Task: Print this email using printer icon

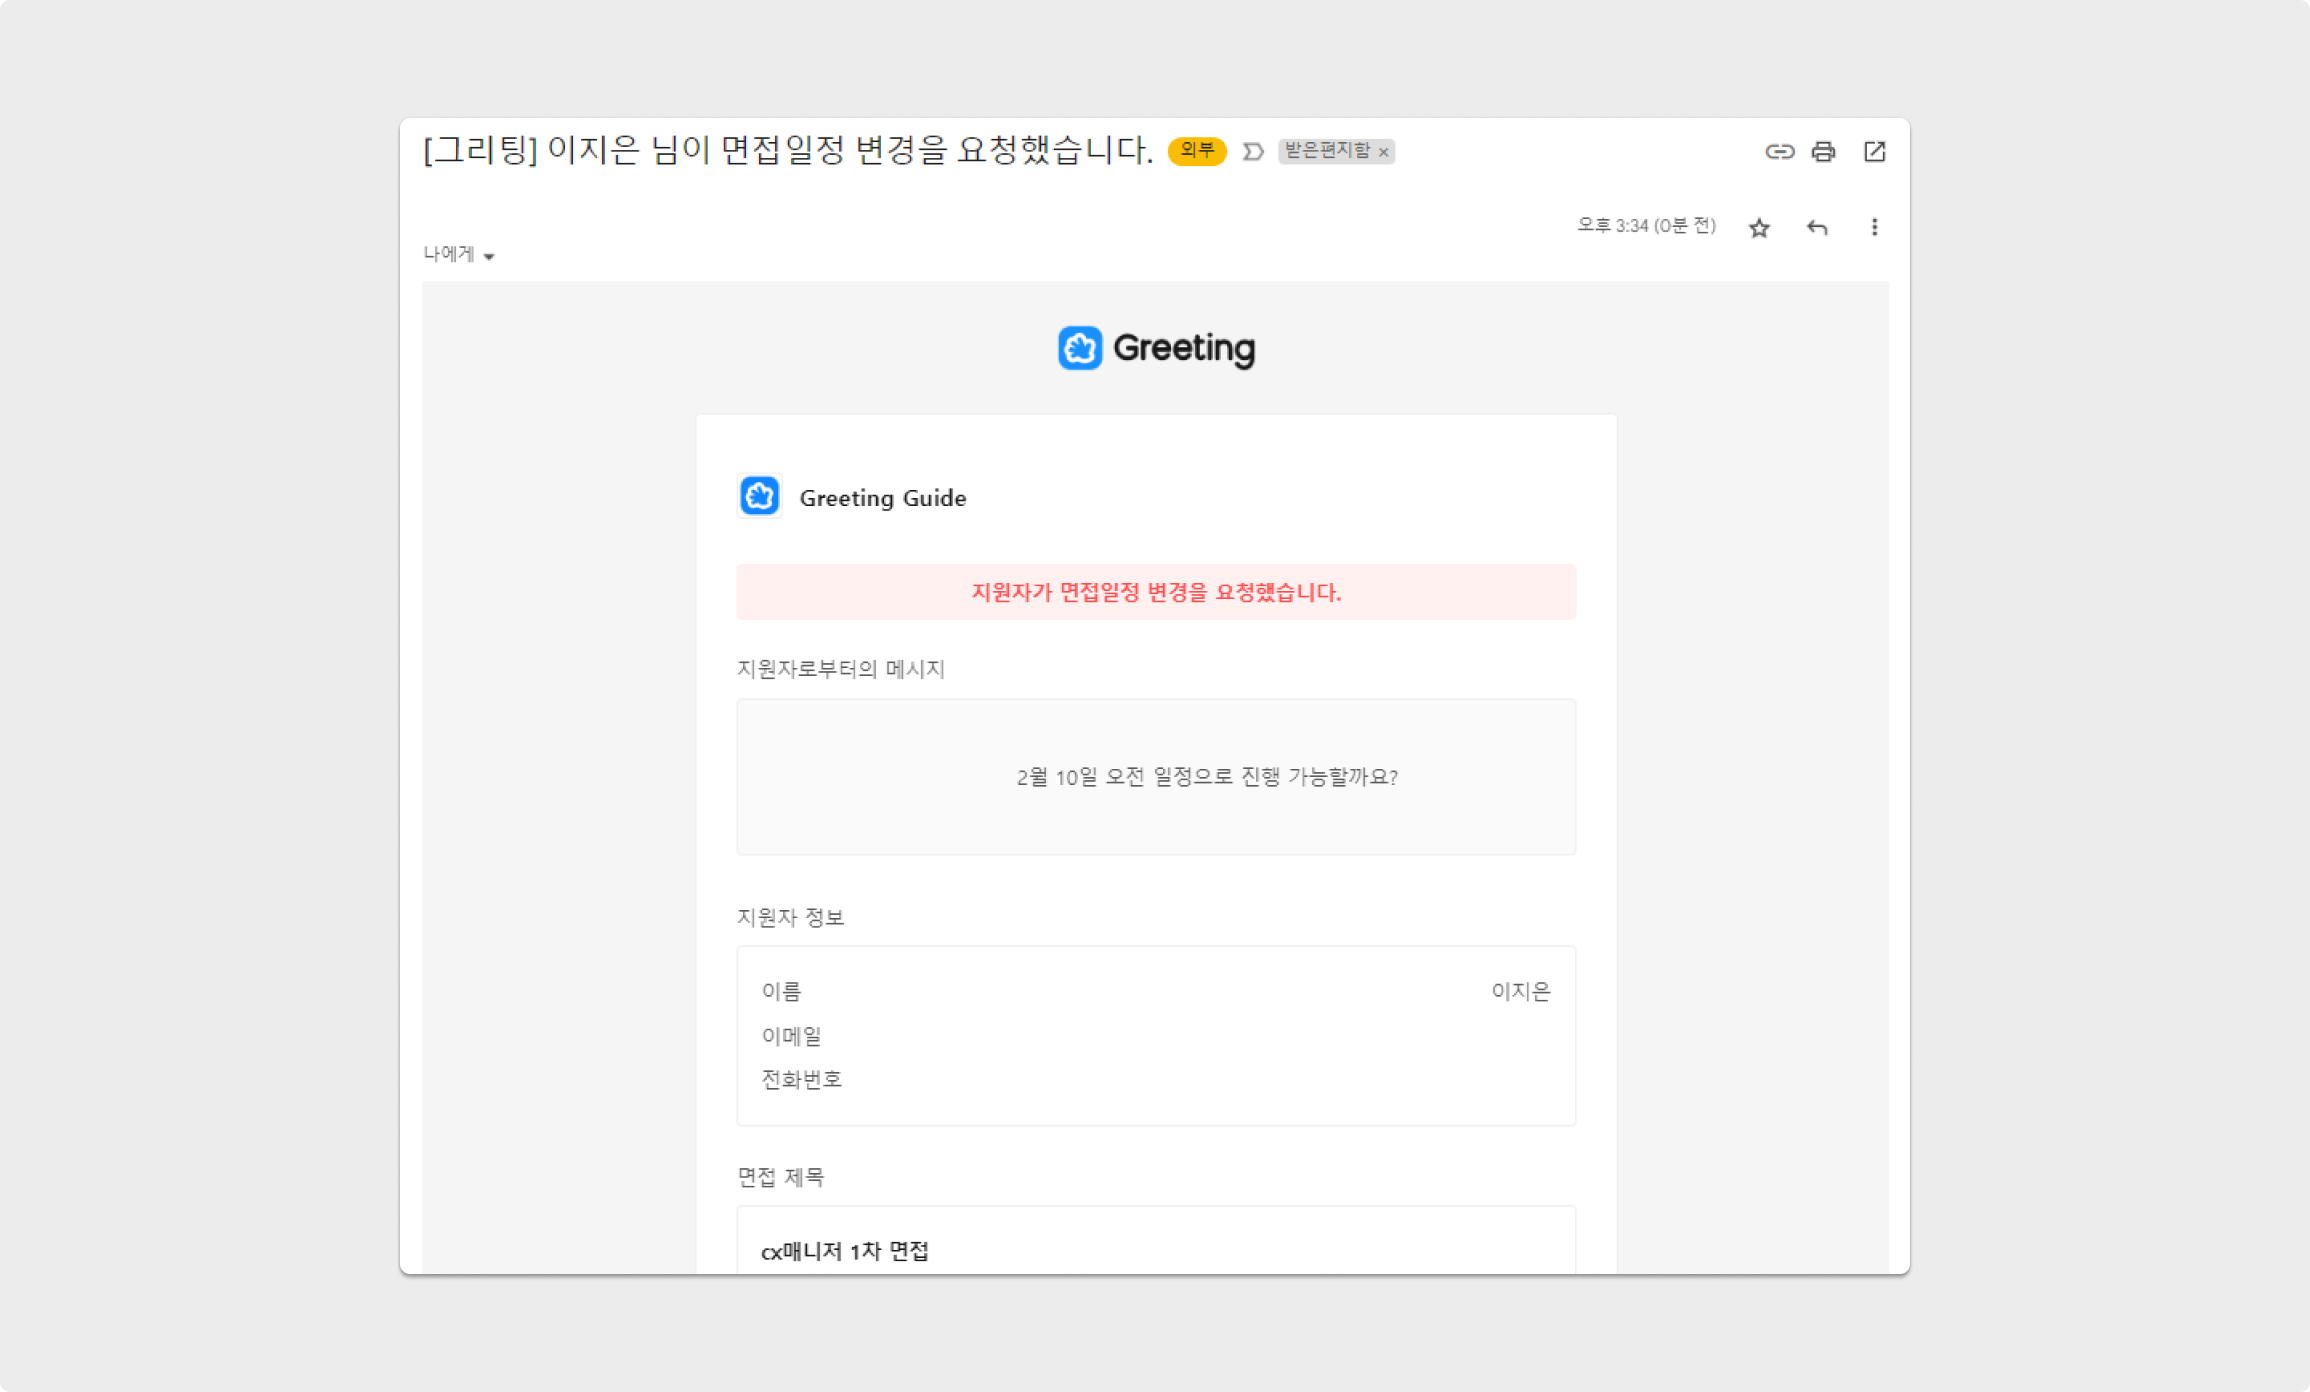Action: (x=1823, y=151)
